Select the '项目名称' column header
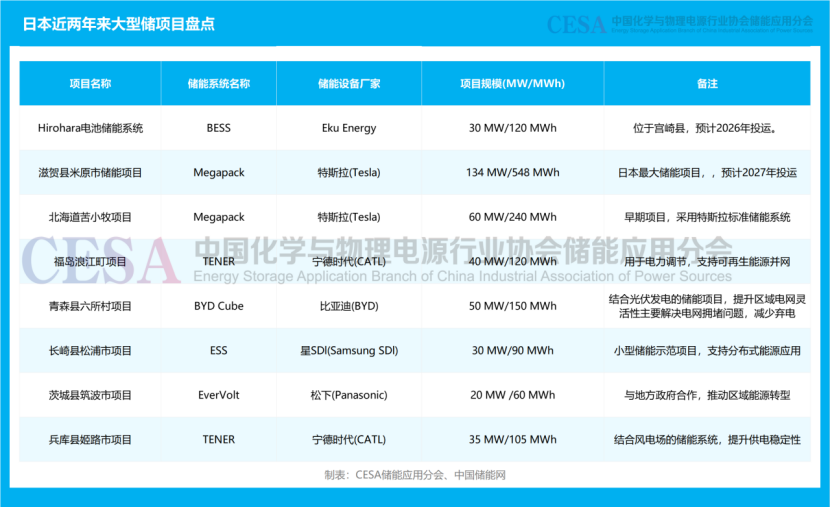 click(90, 84)
